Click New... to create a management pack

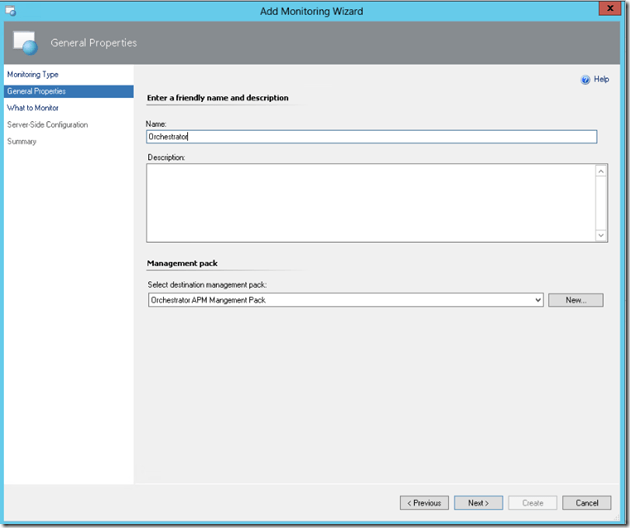click(575, 300)
